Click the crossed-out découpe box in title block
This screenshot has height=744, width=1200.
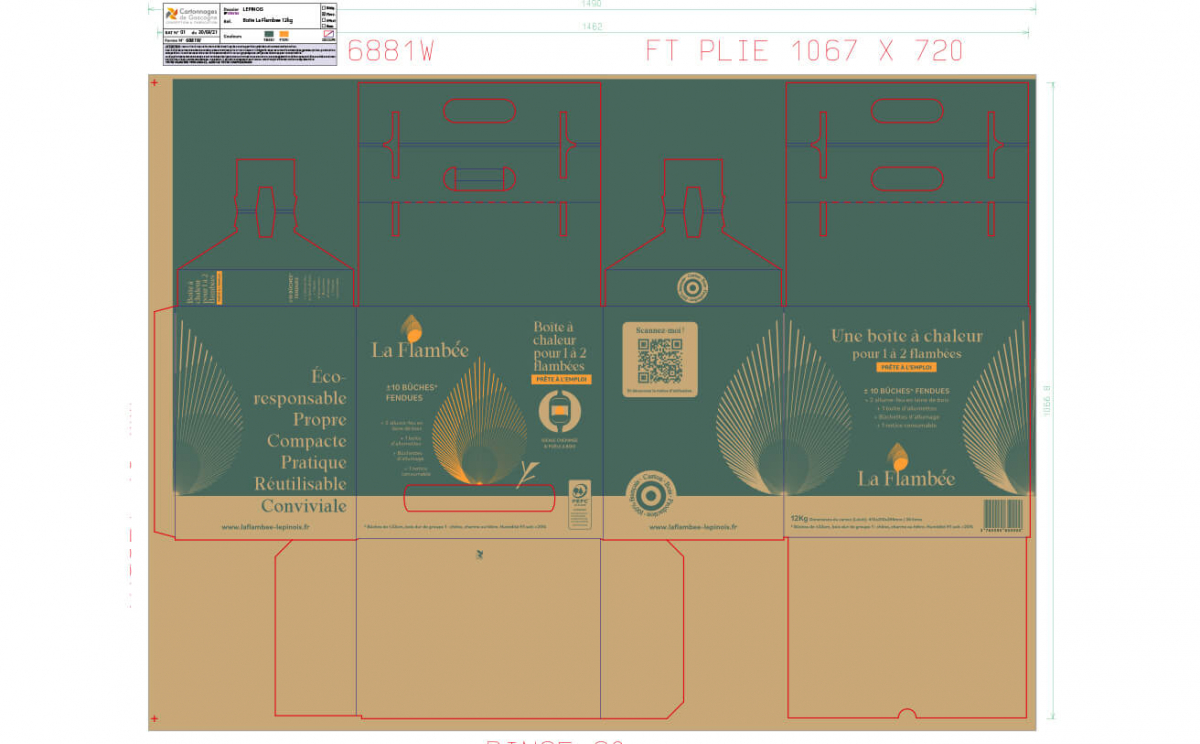(329, 33)
